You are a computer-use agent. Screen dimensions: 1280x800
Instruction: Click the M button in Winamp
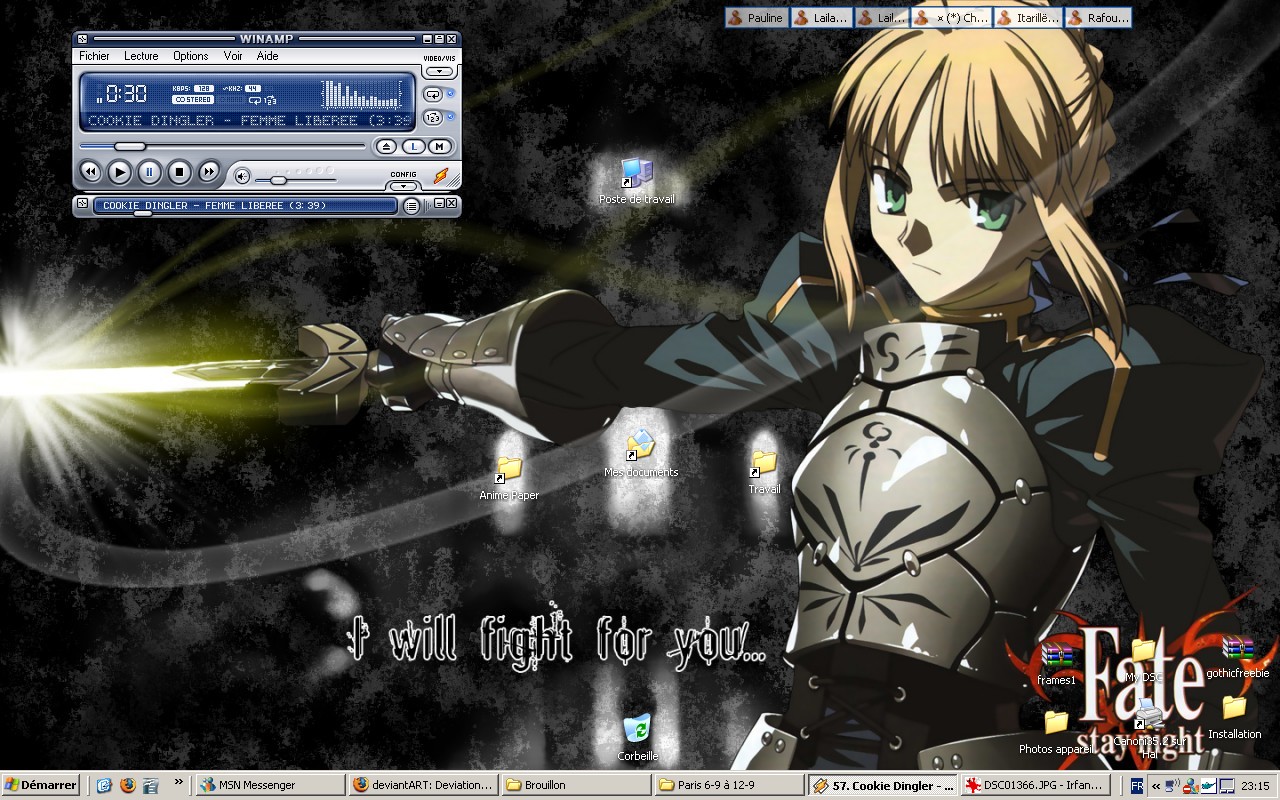pyautogui.click(x=439, y=146)
